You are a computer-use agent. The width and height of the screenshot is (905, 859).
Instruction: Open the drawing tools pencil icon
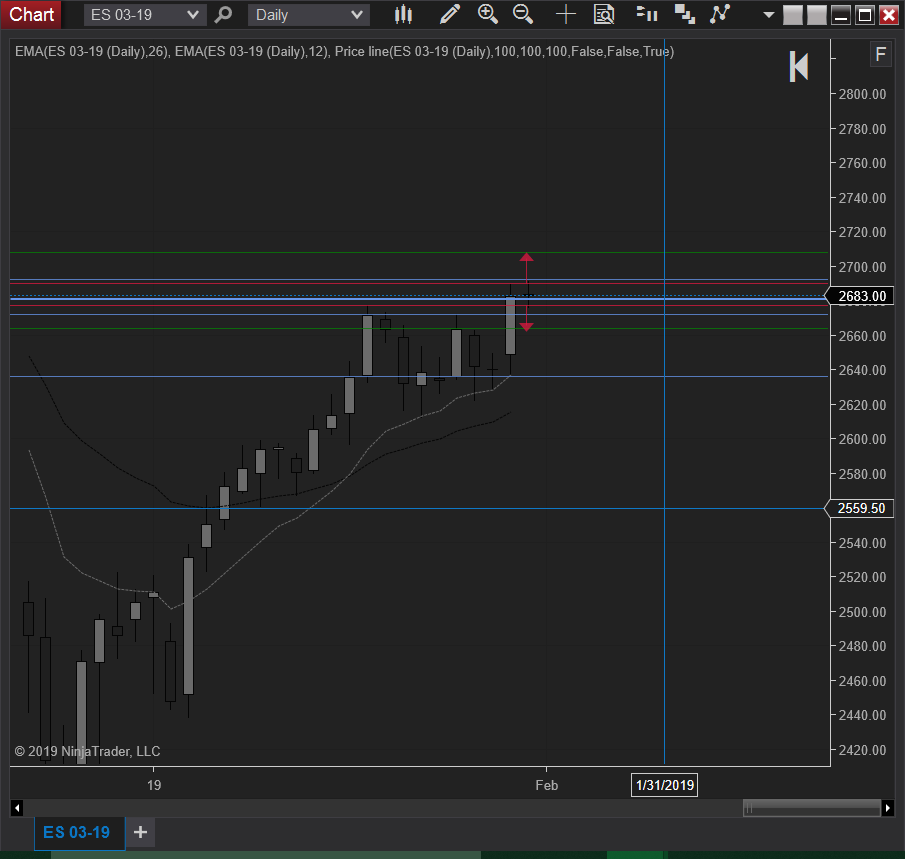[450, 14]
